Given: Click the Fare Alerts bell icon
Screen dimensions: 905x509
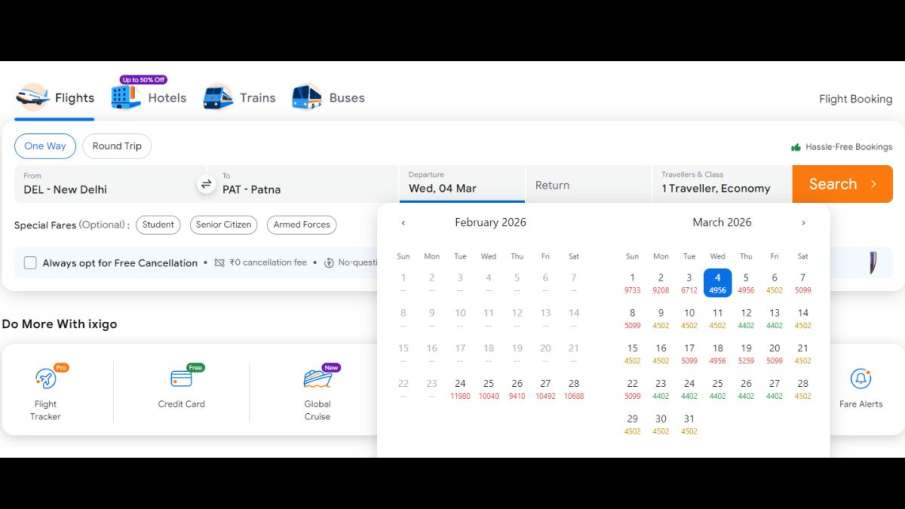Looking at the screenshot, I should tap(860, 379).
